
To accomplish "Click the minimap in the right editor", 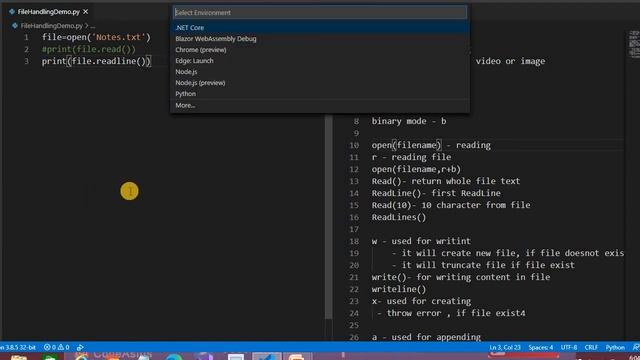I will click(634, 44).
